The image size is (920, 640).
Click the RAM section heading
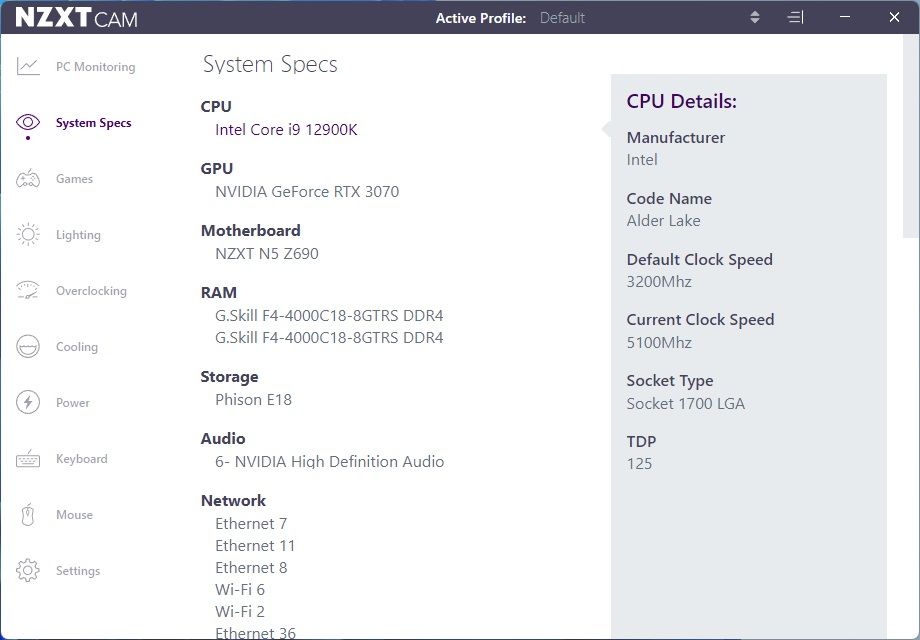(219, 292)
